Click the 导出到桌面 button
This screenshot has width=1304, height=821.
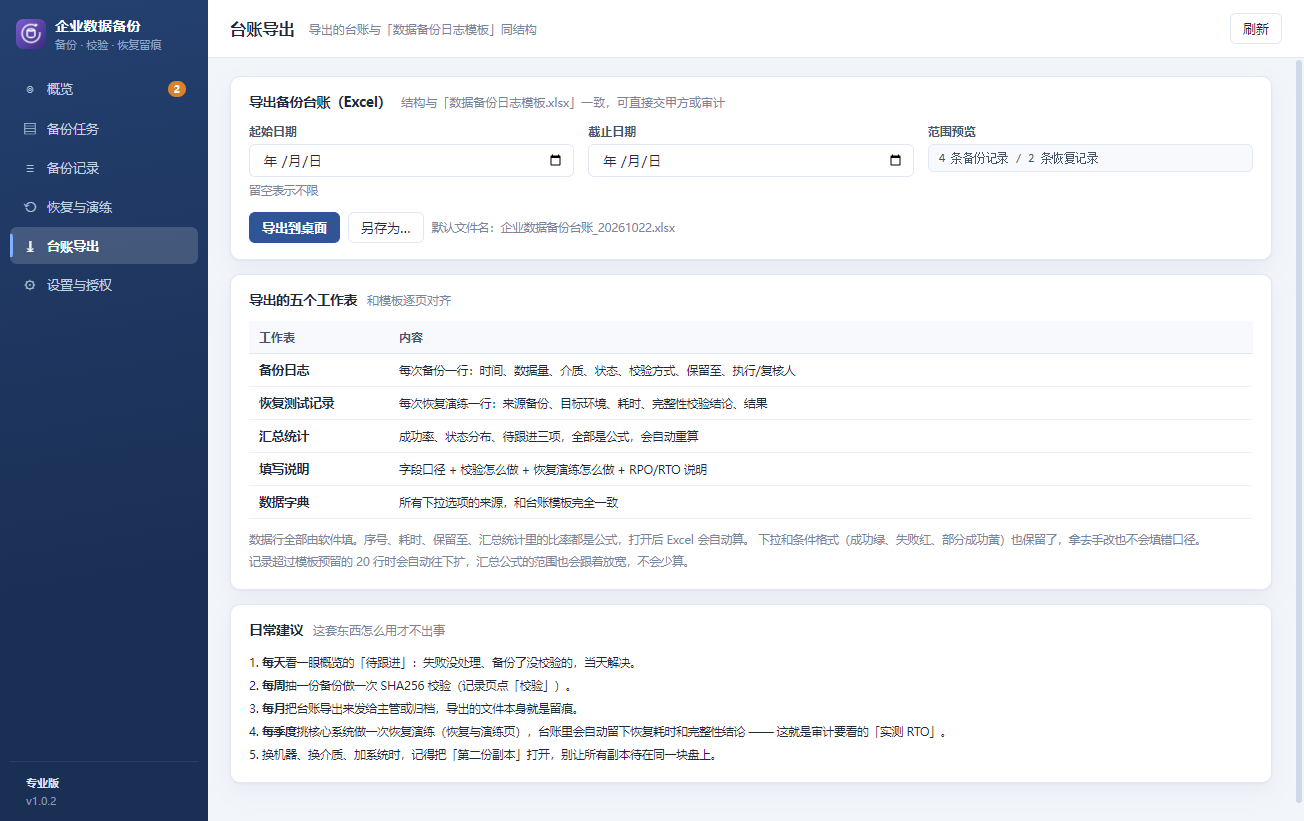(x=295, y=228)
